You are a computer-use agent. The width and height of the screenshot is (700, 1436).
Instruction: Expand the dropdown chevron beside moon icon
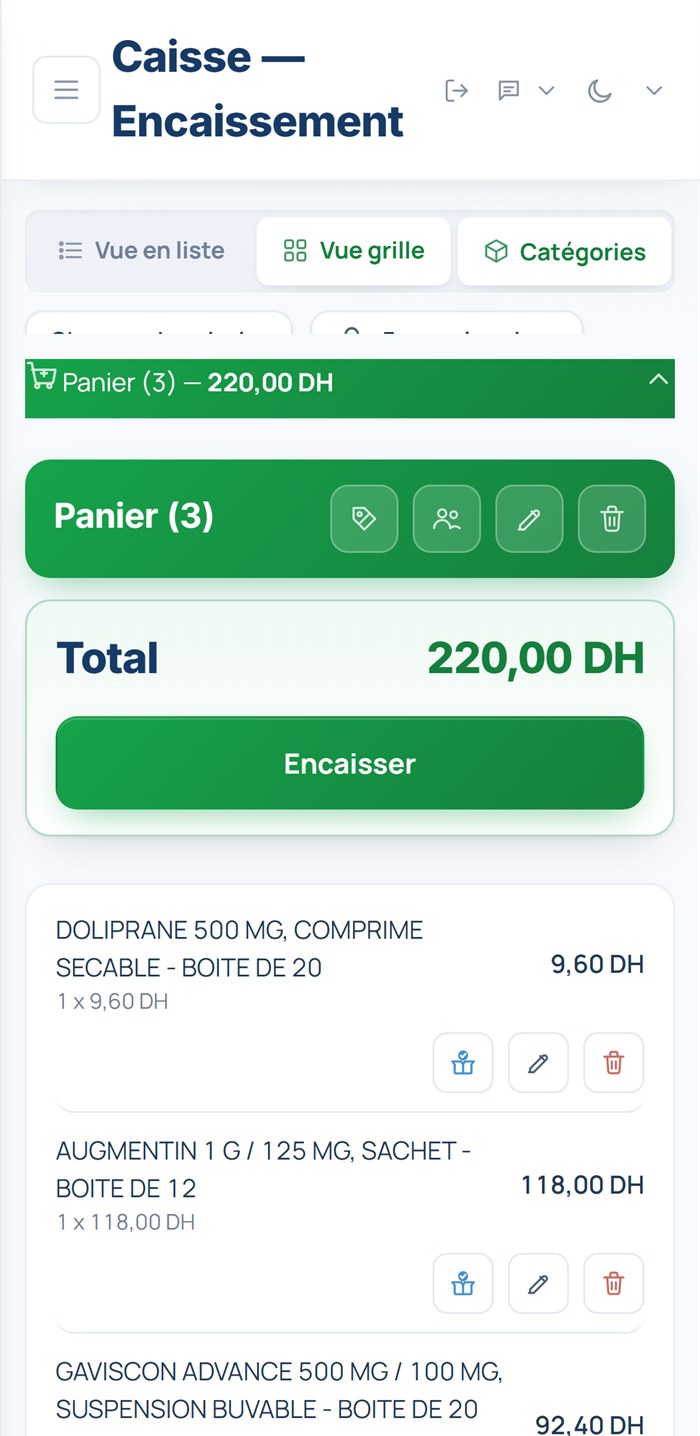coord(654,91)
